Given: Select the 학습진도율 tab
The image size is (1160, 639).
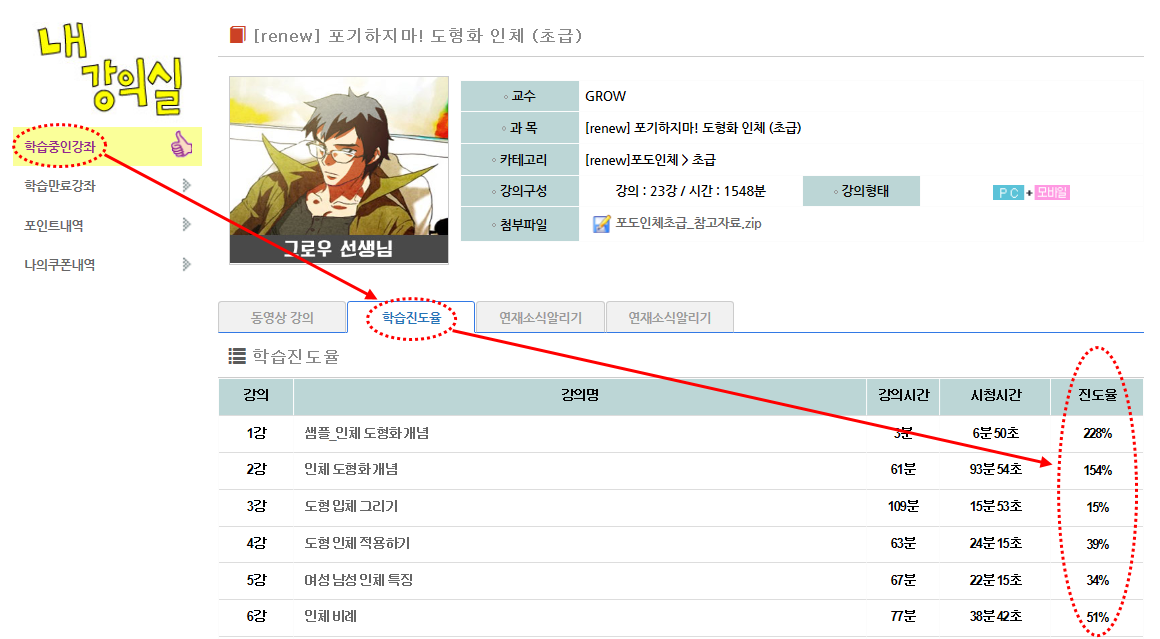Looking at the screenshot, I should 411,317.
